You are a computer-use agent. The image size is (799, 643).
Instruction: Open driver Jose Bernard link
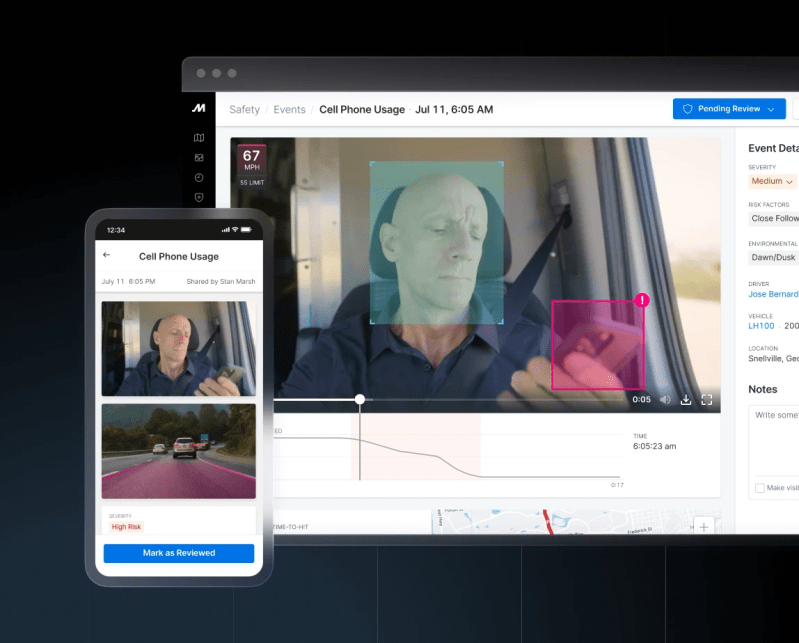point(774,294)
